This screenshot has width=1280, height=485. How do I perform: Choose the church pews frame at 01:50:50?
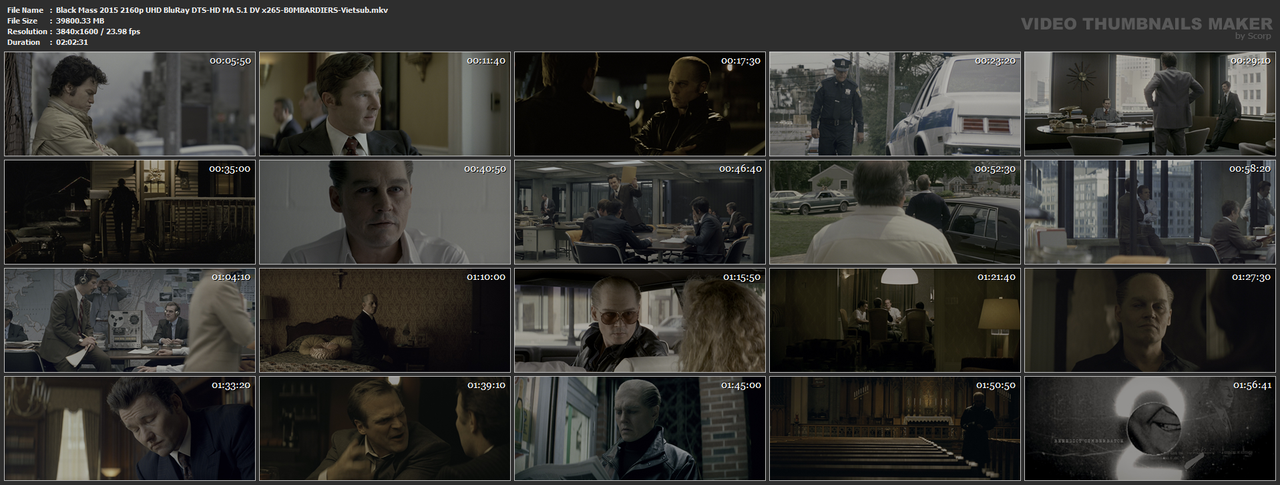point(895,428)
